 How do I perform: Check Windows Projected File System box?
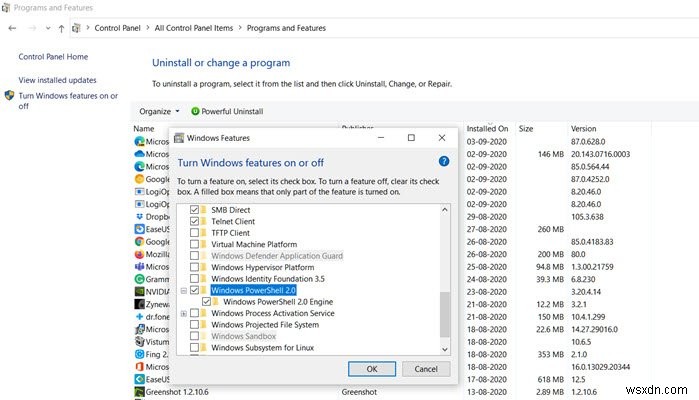[x=194, y=325]
